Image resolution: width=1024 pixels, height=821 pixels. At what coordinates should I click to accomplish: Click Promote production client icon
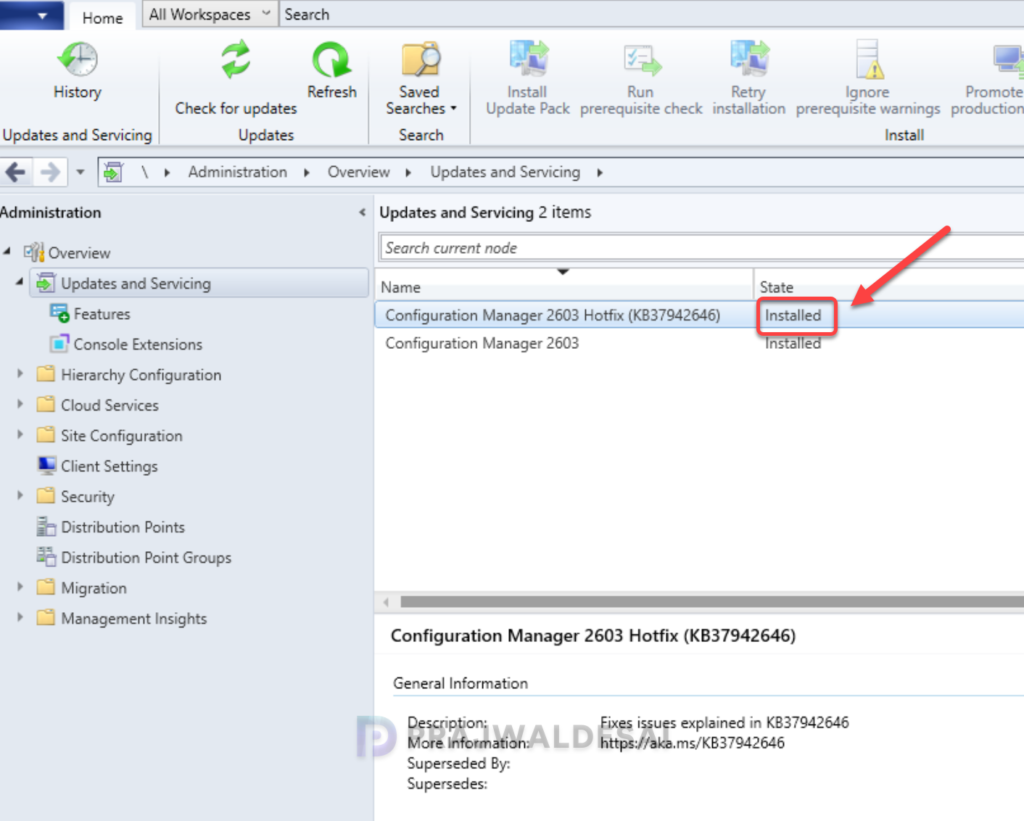(x=1006, y=60)
